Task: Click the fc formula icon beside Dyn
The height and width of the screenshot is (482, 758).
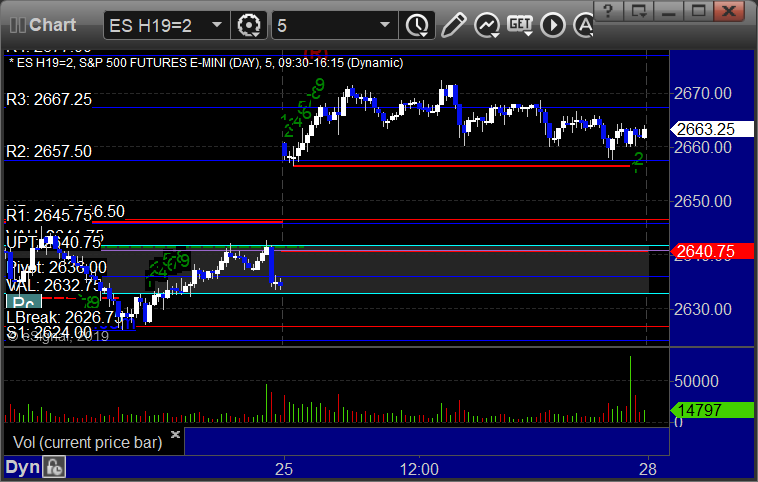Action: pyautogui.click(x=54, y=467)
